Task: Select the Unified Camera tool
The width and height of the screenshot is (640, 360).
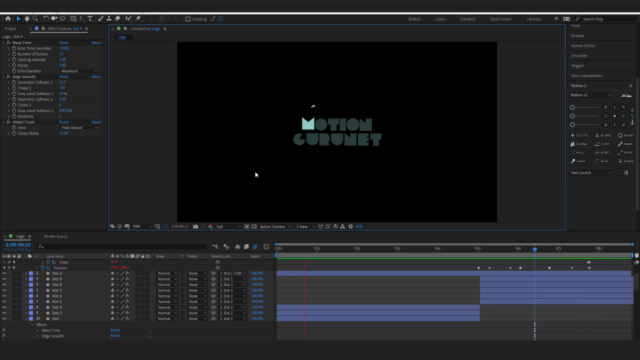Action: pos(54,19)
